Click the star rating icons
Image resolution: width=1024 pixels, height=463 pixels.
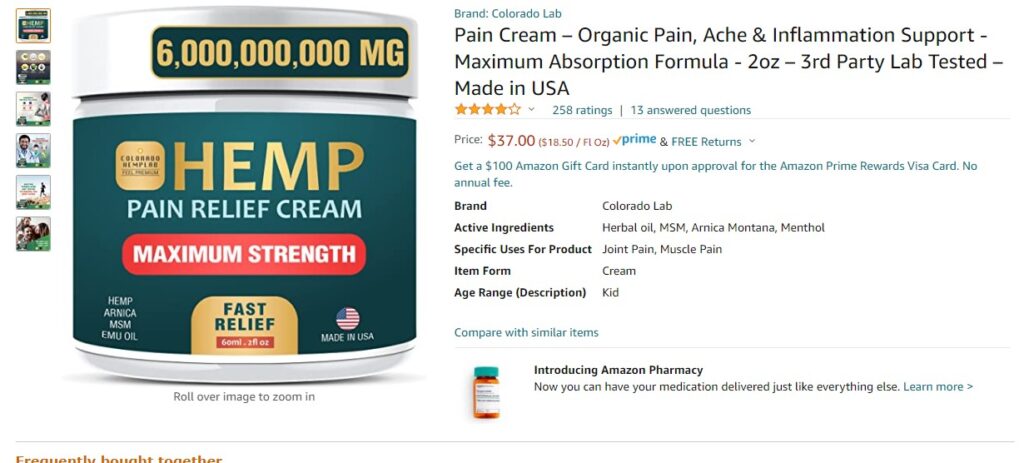tap(488, 110)
